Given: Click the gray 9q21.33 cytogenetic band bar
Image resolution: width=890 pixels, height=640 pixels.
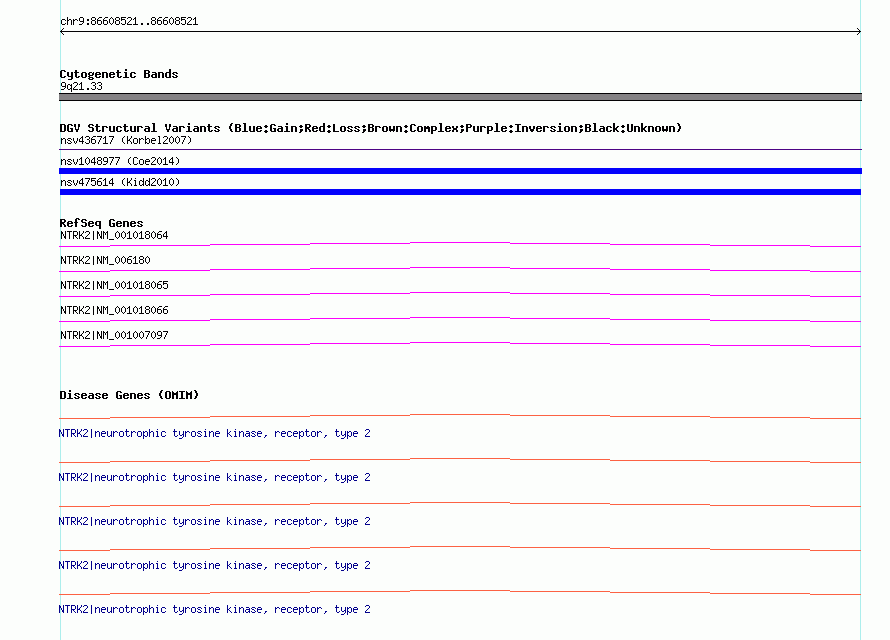Looking at the screenshot, I should 460,97.
